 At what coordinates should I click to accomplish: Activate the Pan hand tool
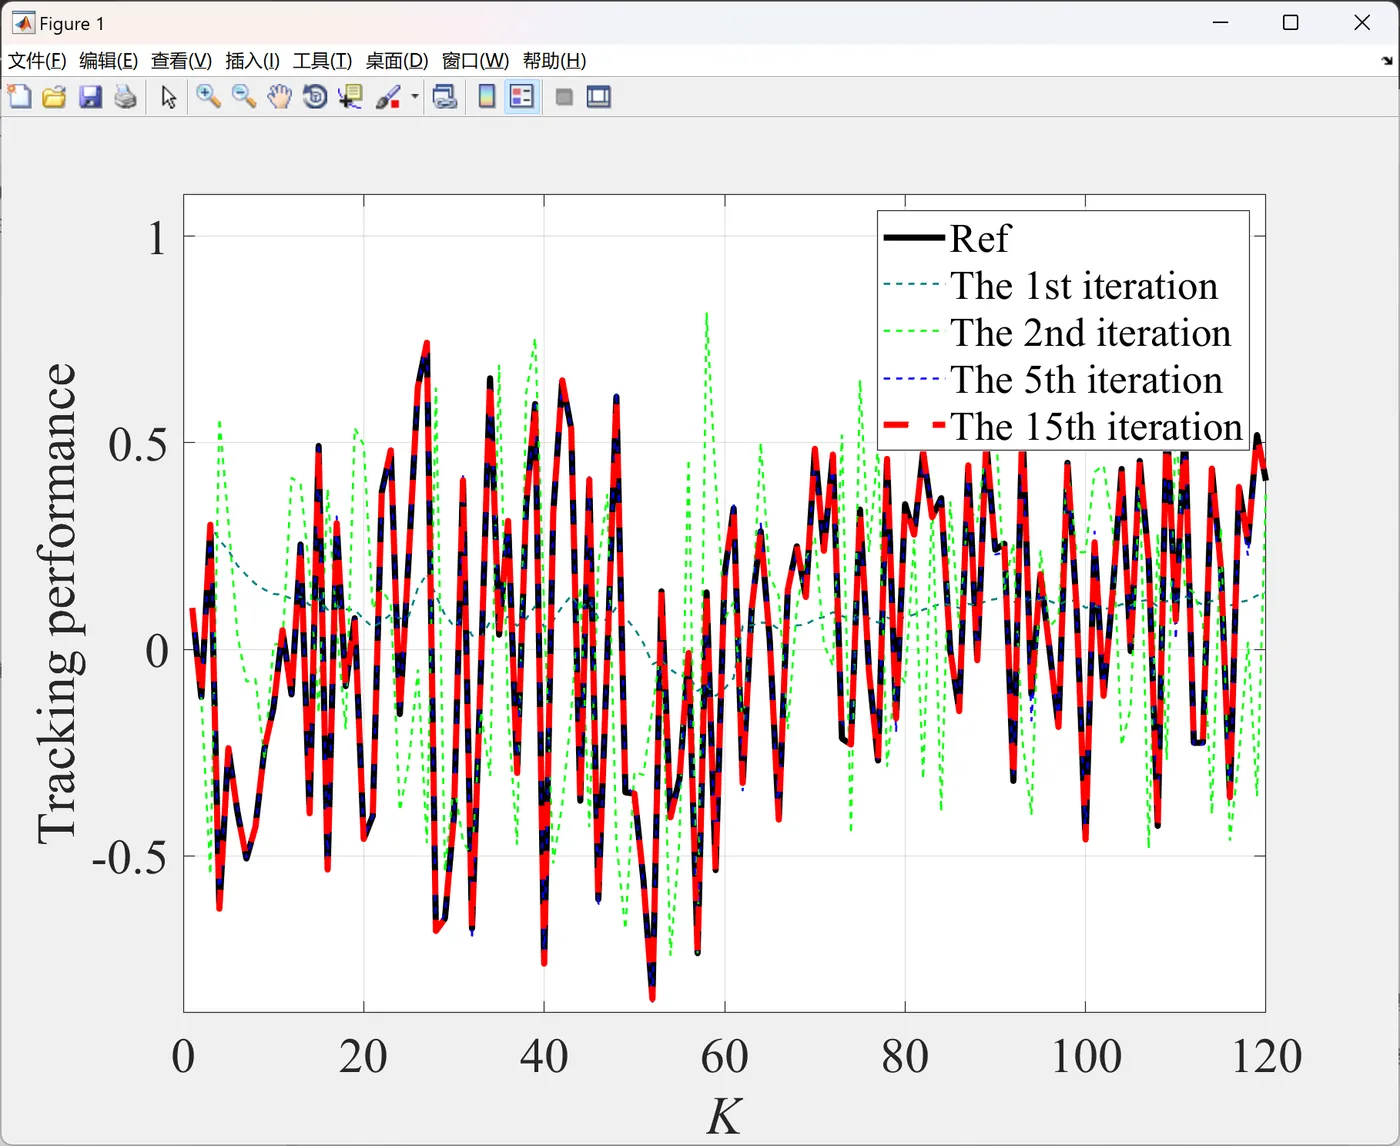point(279,97)
